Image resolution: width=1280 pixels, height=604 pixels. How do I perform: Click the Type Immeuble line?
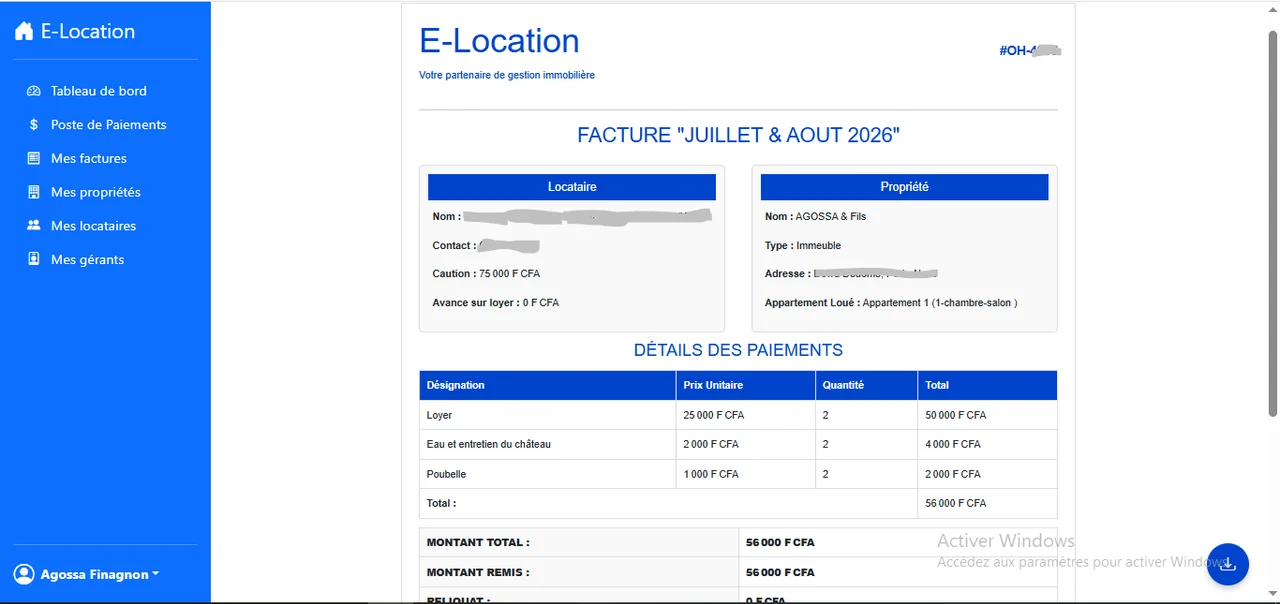click(803, 246)
